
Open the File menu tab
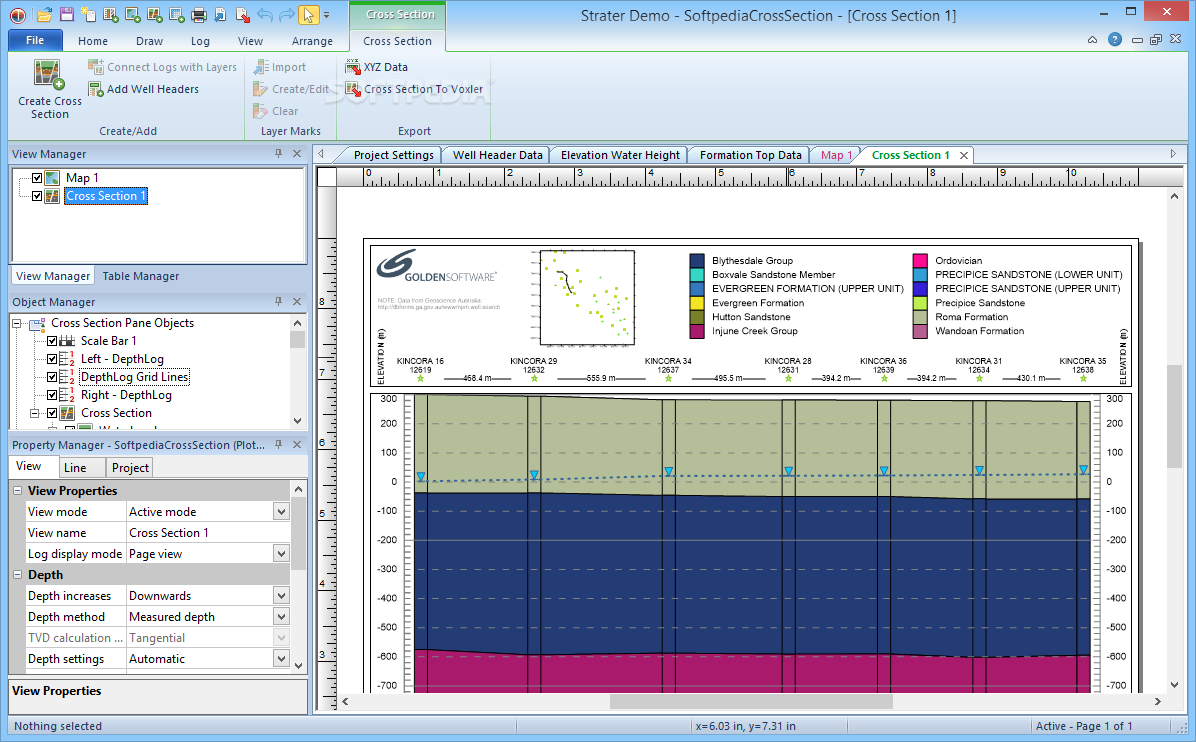35,40
